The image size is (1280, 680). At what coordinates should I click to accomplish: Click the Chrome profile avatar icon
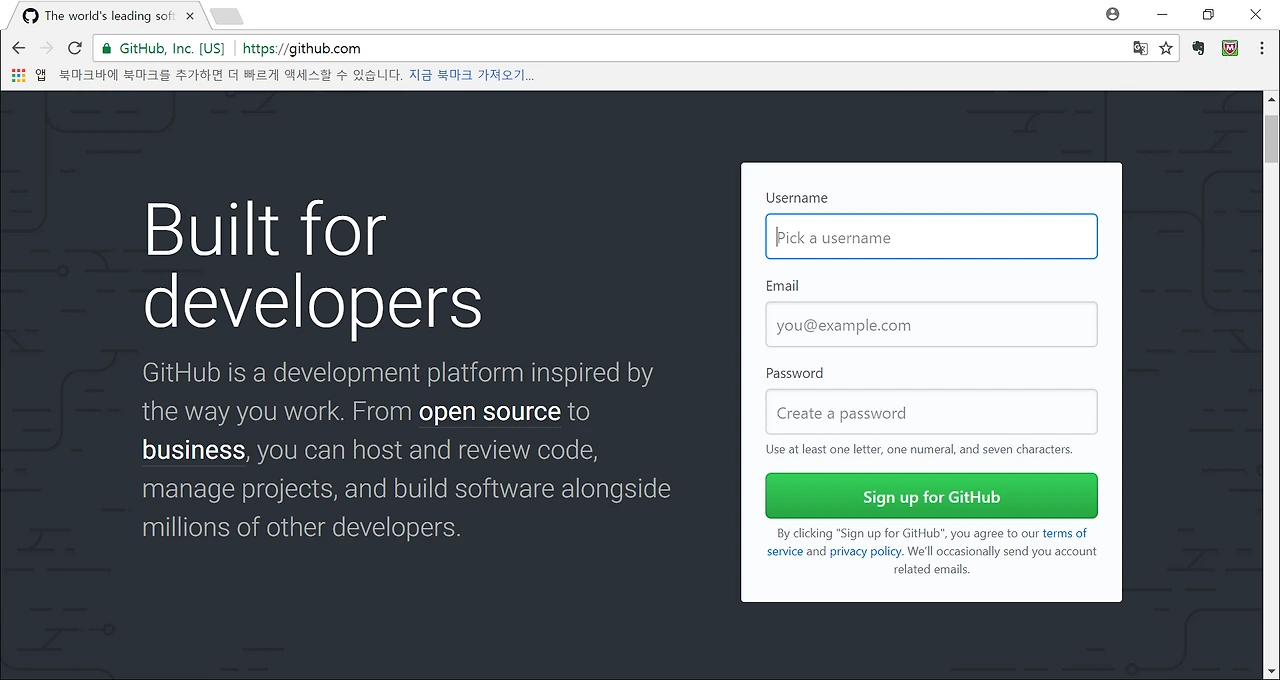pyautogui.click(x=1113, y=14)
